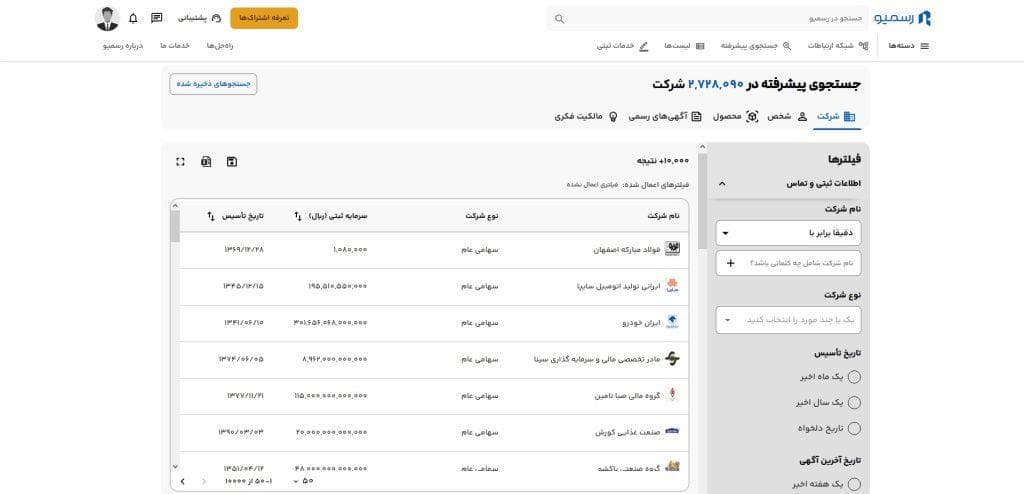Click the جستجوهای ذخیره شده button
This screenshot has height=494, width=1024.
click(x=213, y=84)
